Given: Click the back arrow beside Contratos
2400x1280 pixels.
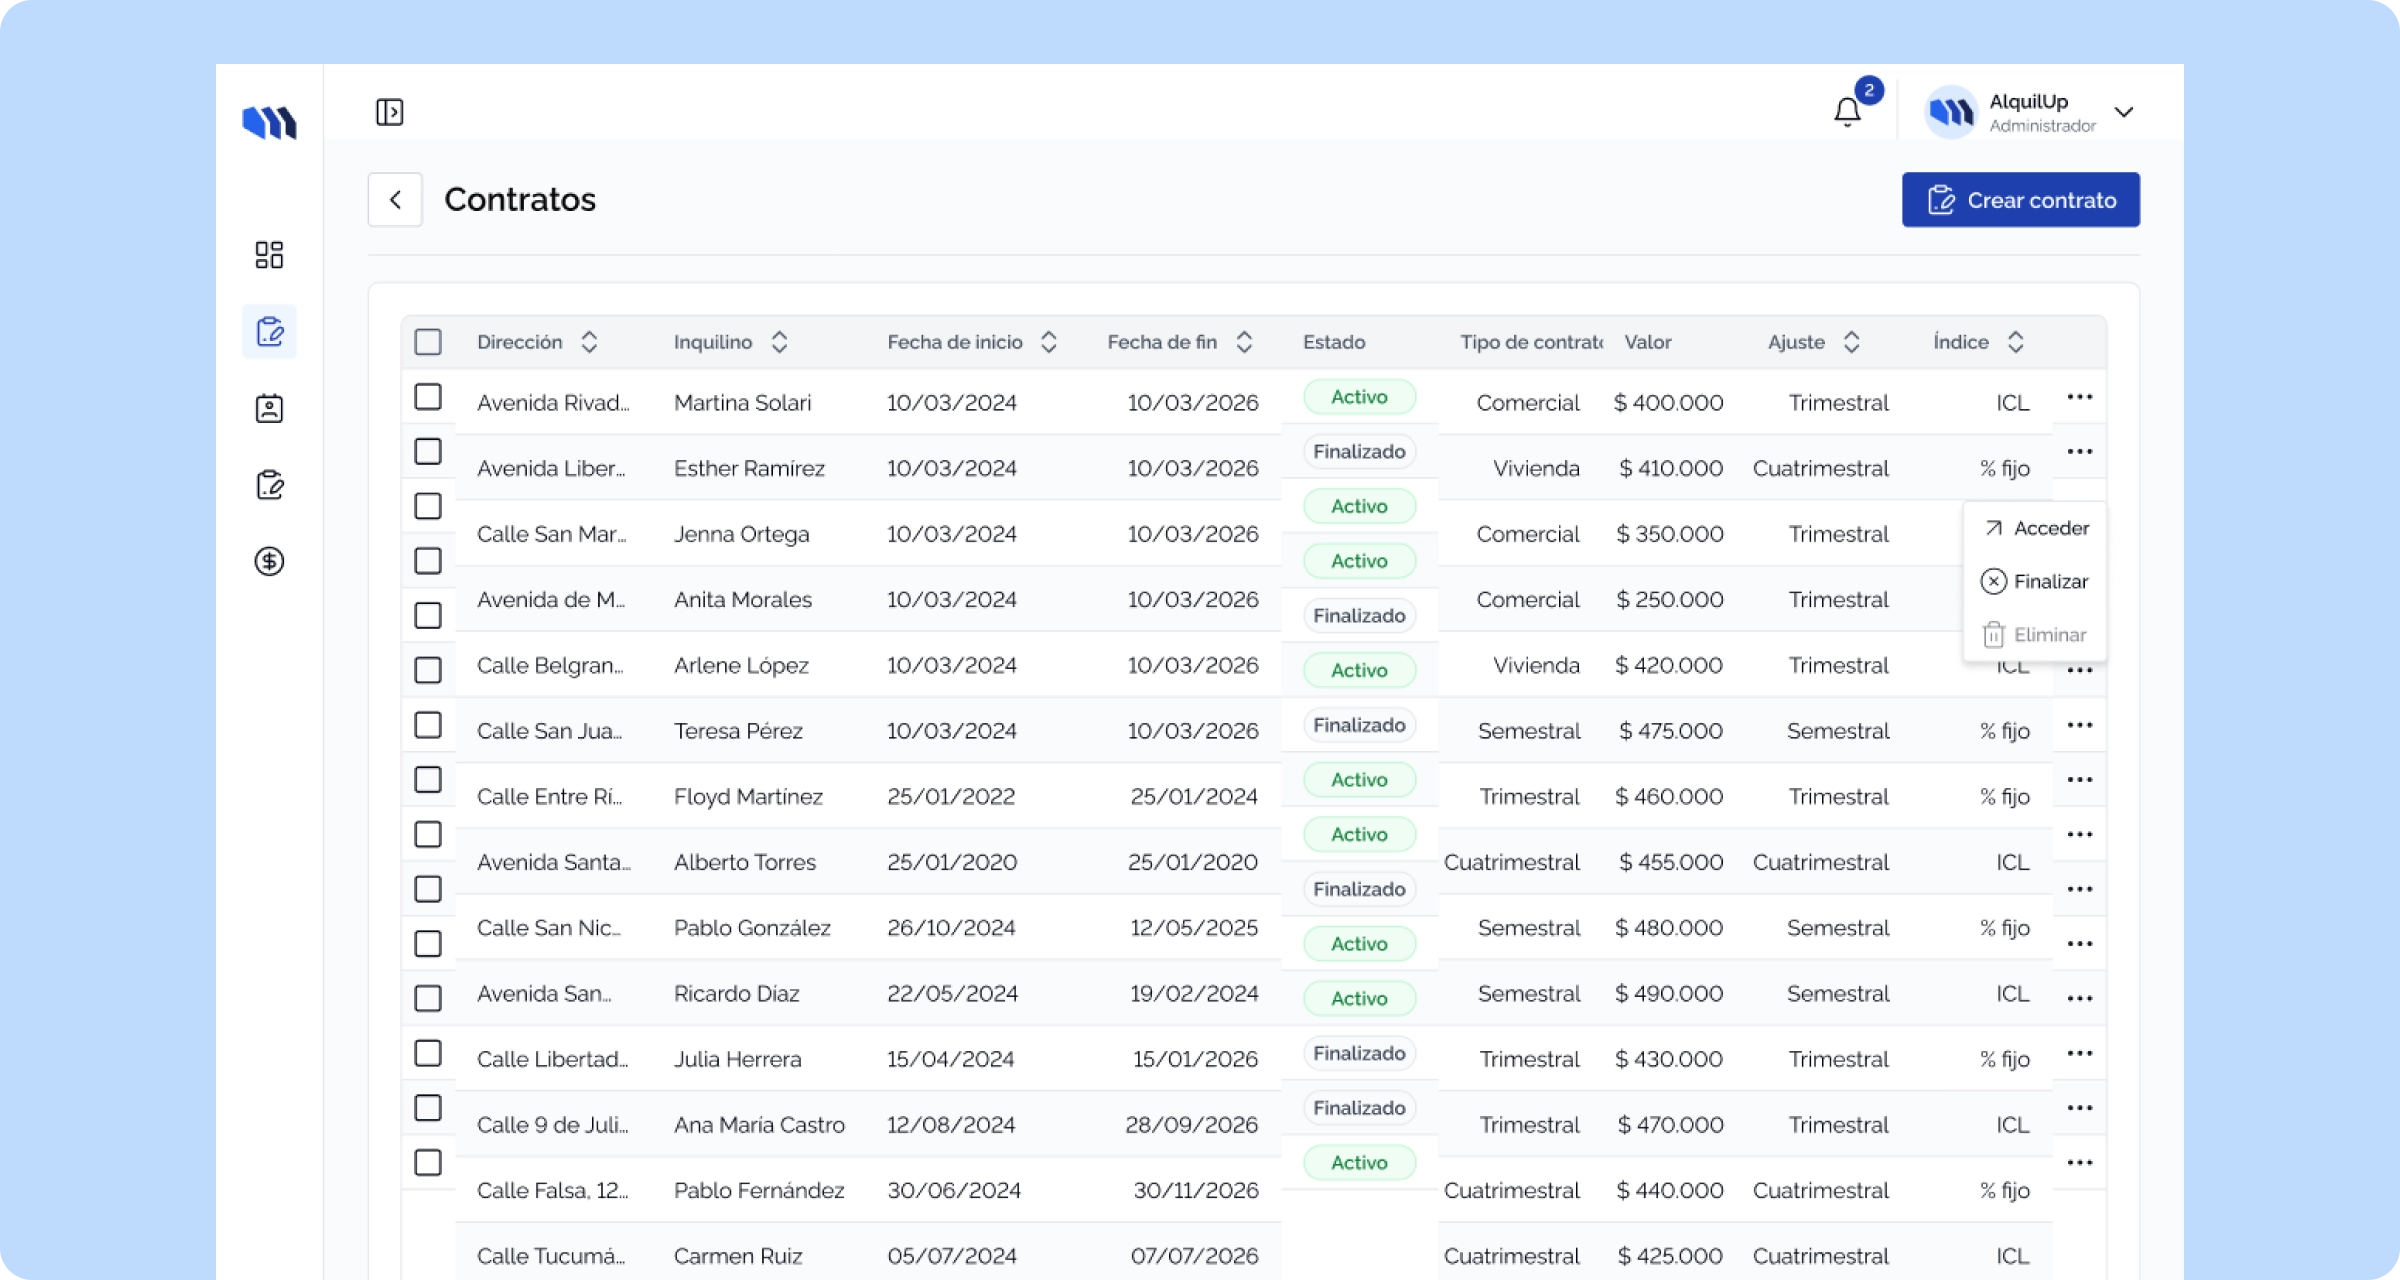Looking at the screenshot, I should pyautogui.click(x=395, y=200).
